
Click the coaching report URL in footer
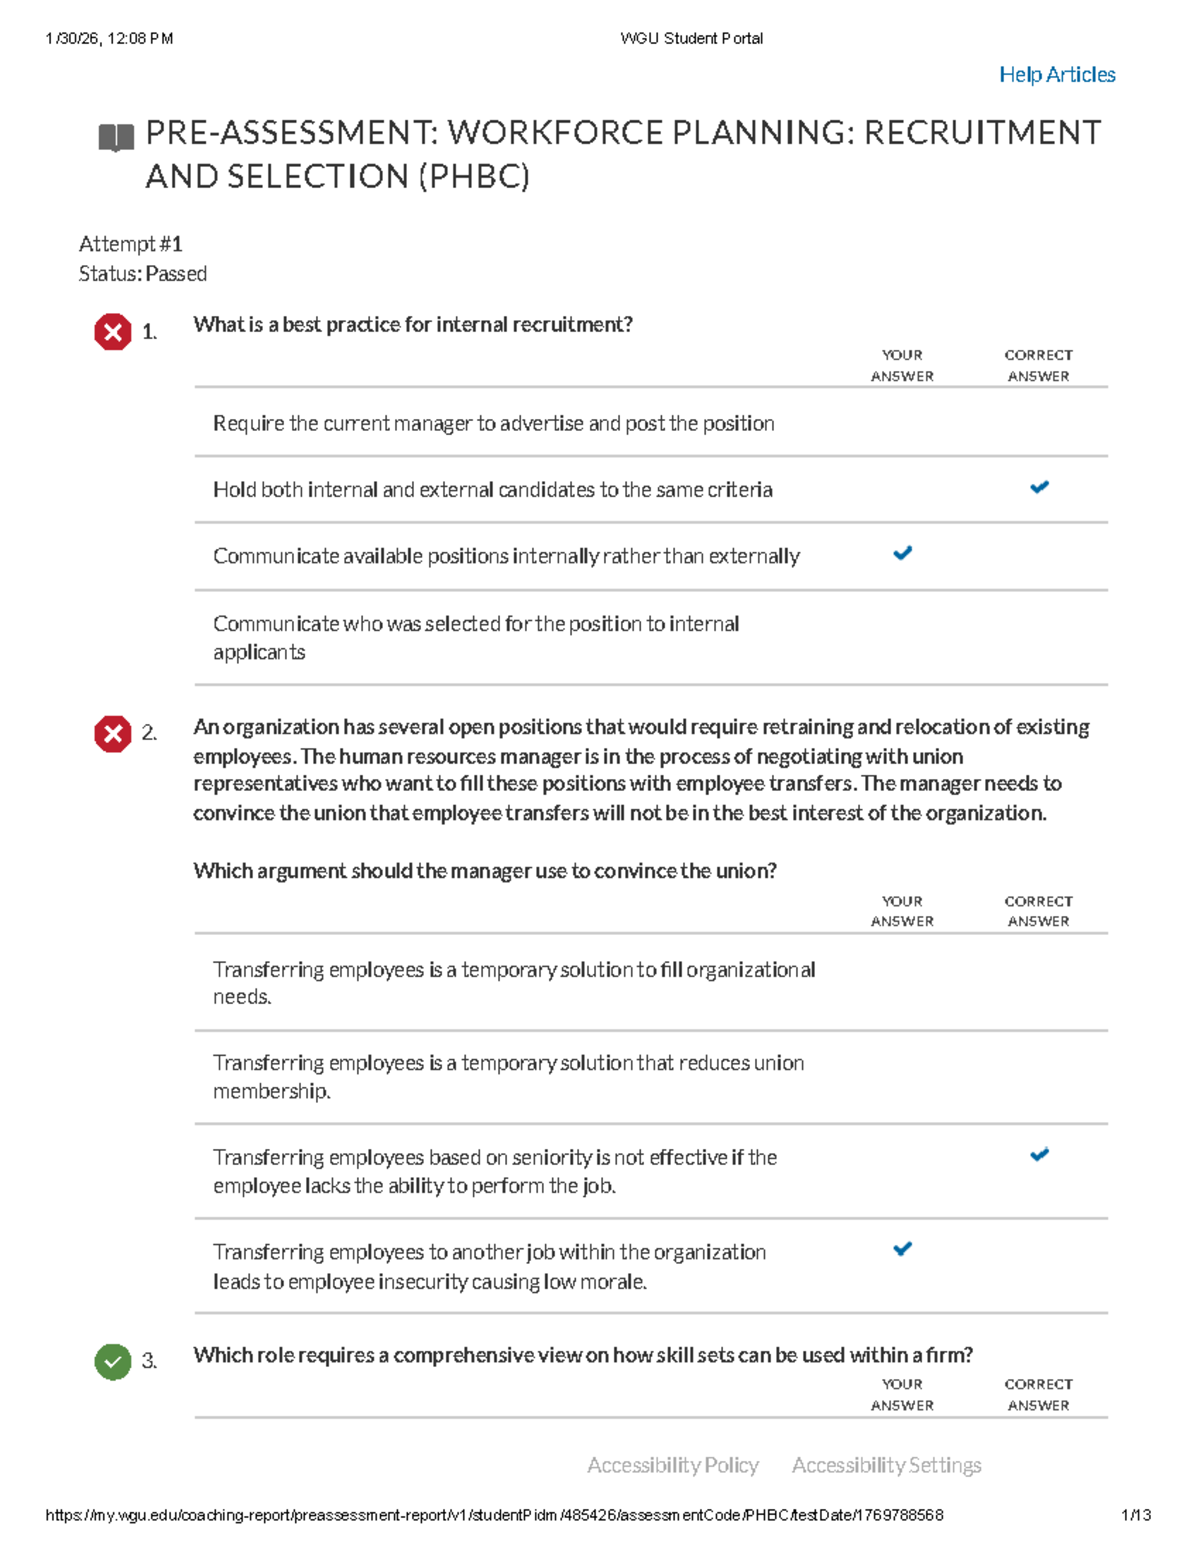click(494, 1515)
